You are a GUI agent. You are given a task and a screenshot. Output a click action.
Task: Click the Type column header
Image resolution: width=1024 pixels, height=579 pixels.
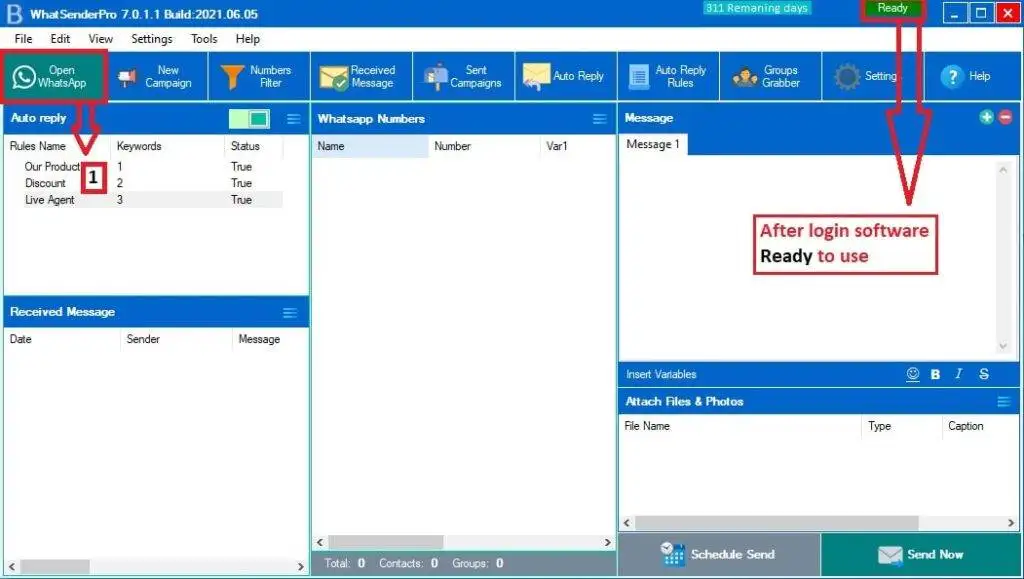click(902, 426)
